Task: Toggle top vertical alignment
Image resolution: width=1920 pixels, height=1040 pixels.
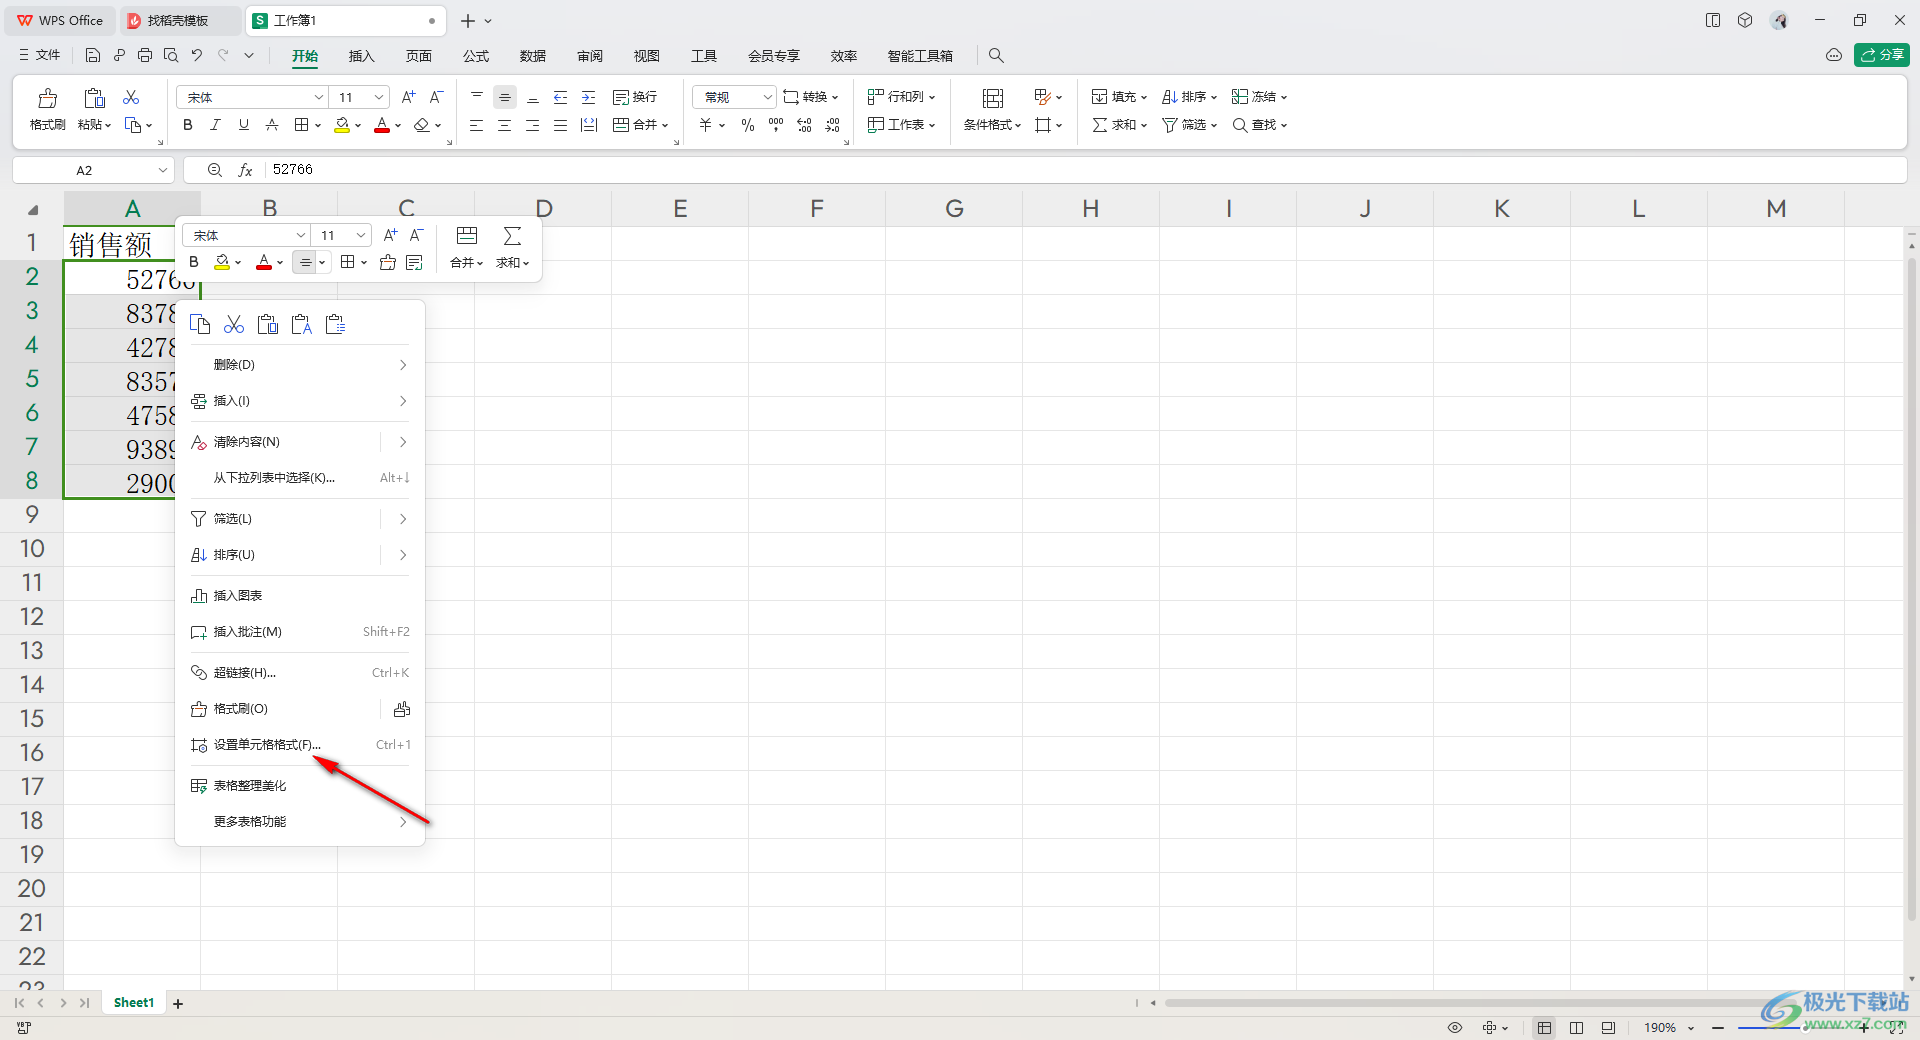Action: coord(477,97)
